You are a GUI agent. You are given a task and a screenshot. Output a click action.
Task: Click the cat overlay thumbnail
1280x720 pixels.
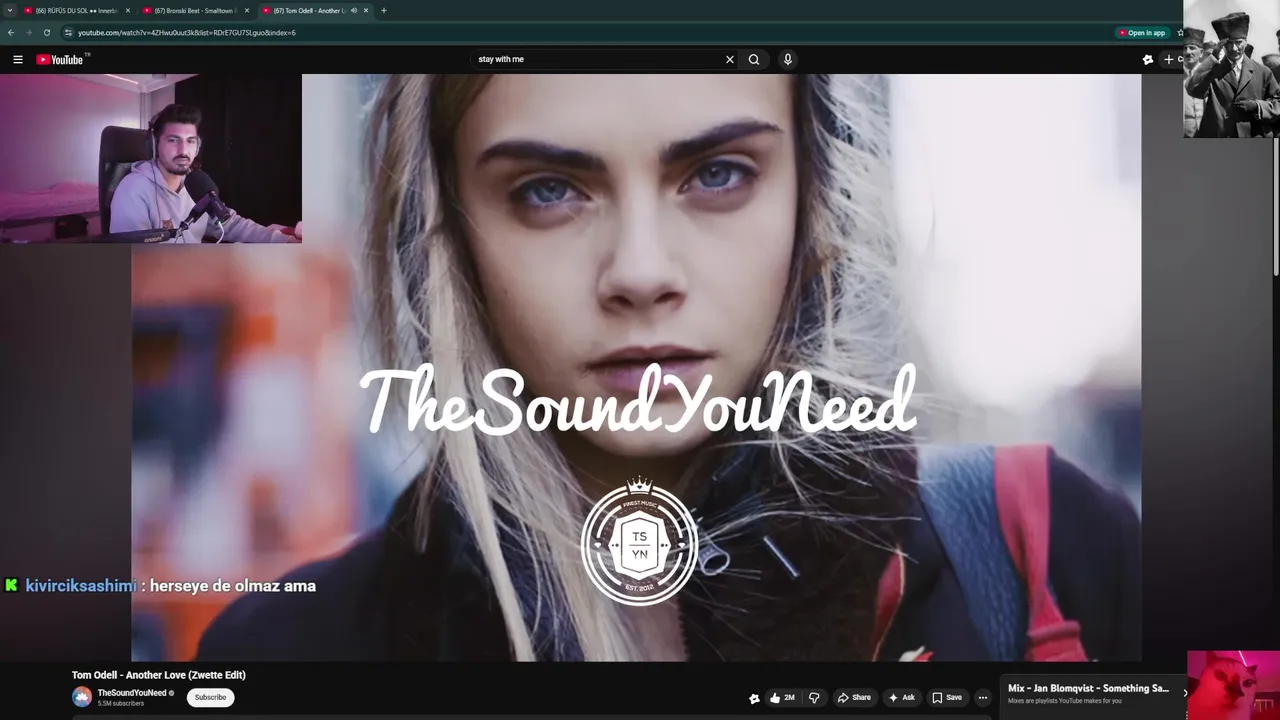(1233, 685)
